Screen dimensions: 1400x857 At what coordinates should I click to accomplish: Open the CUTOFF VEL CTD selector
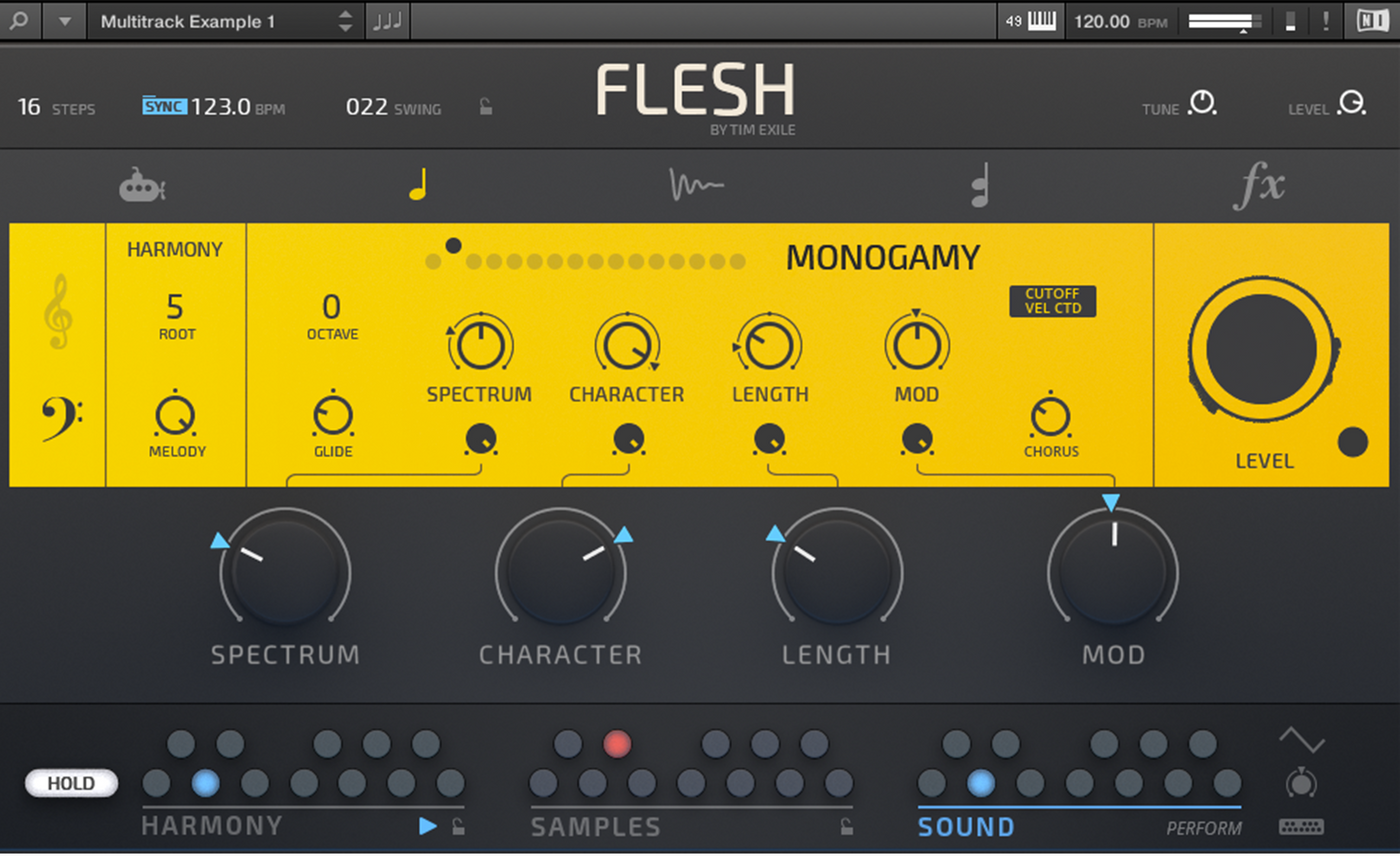click(x=1052, y=301)
